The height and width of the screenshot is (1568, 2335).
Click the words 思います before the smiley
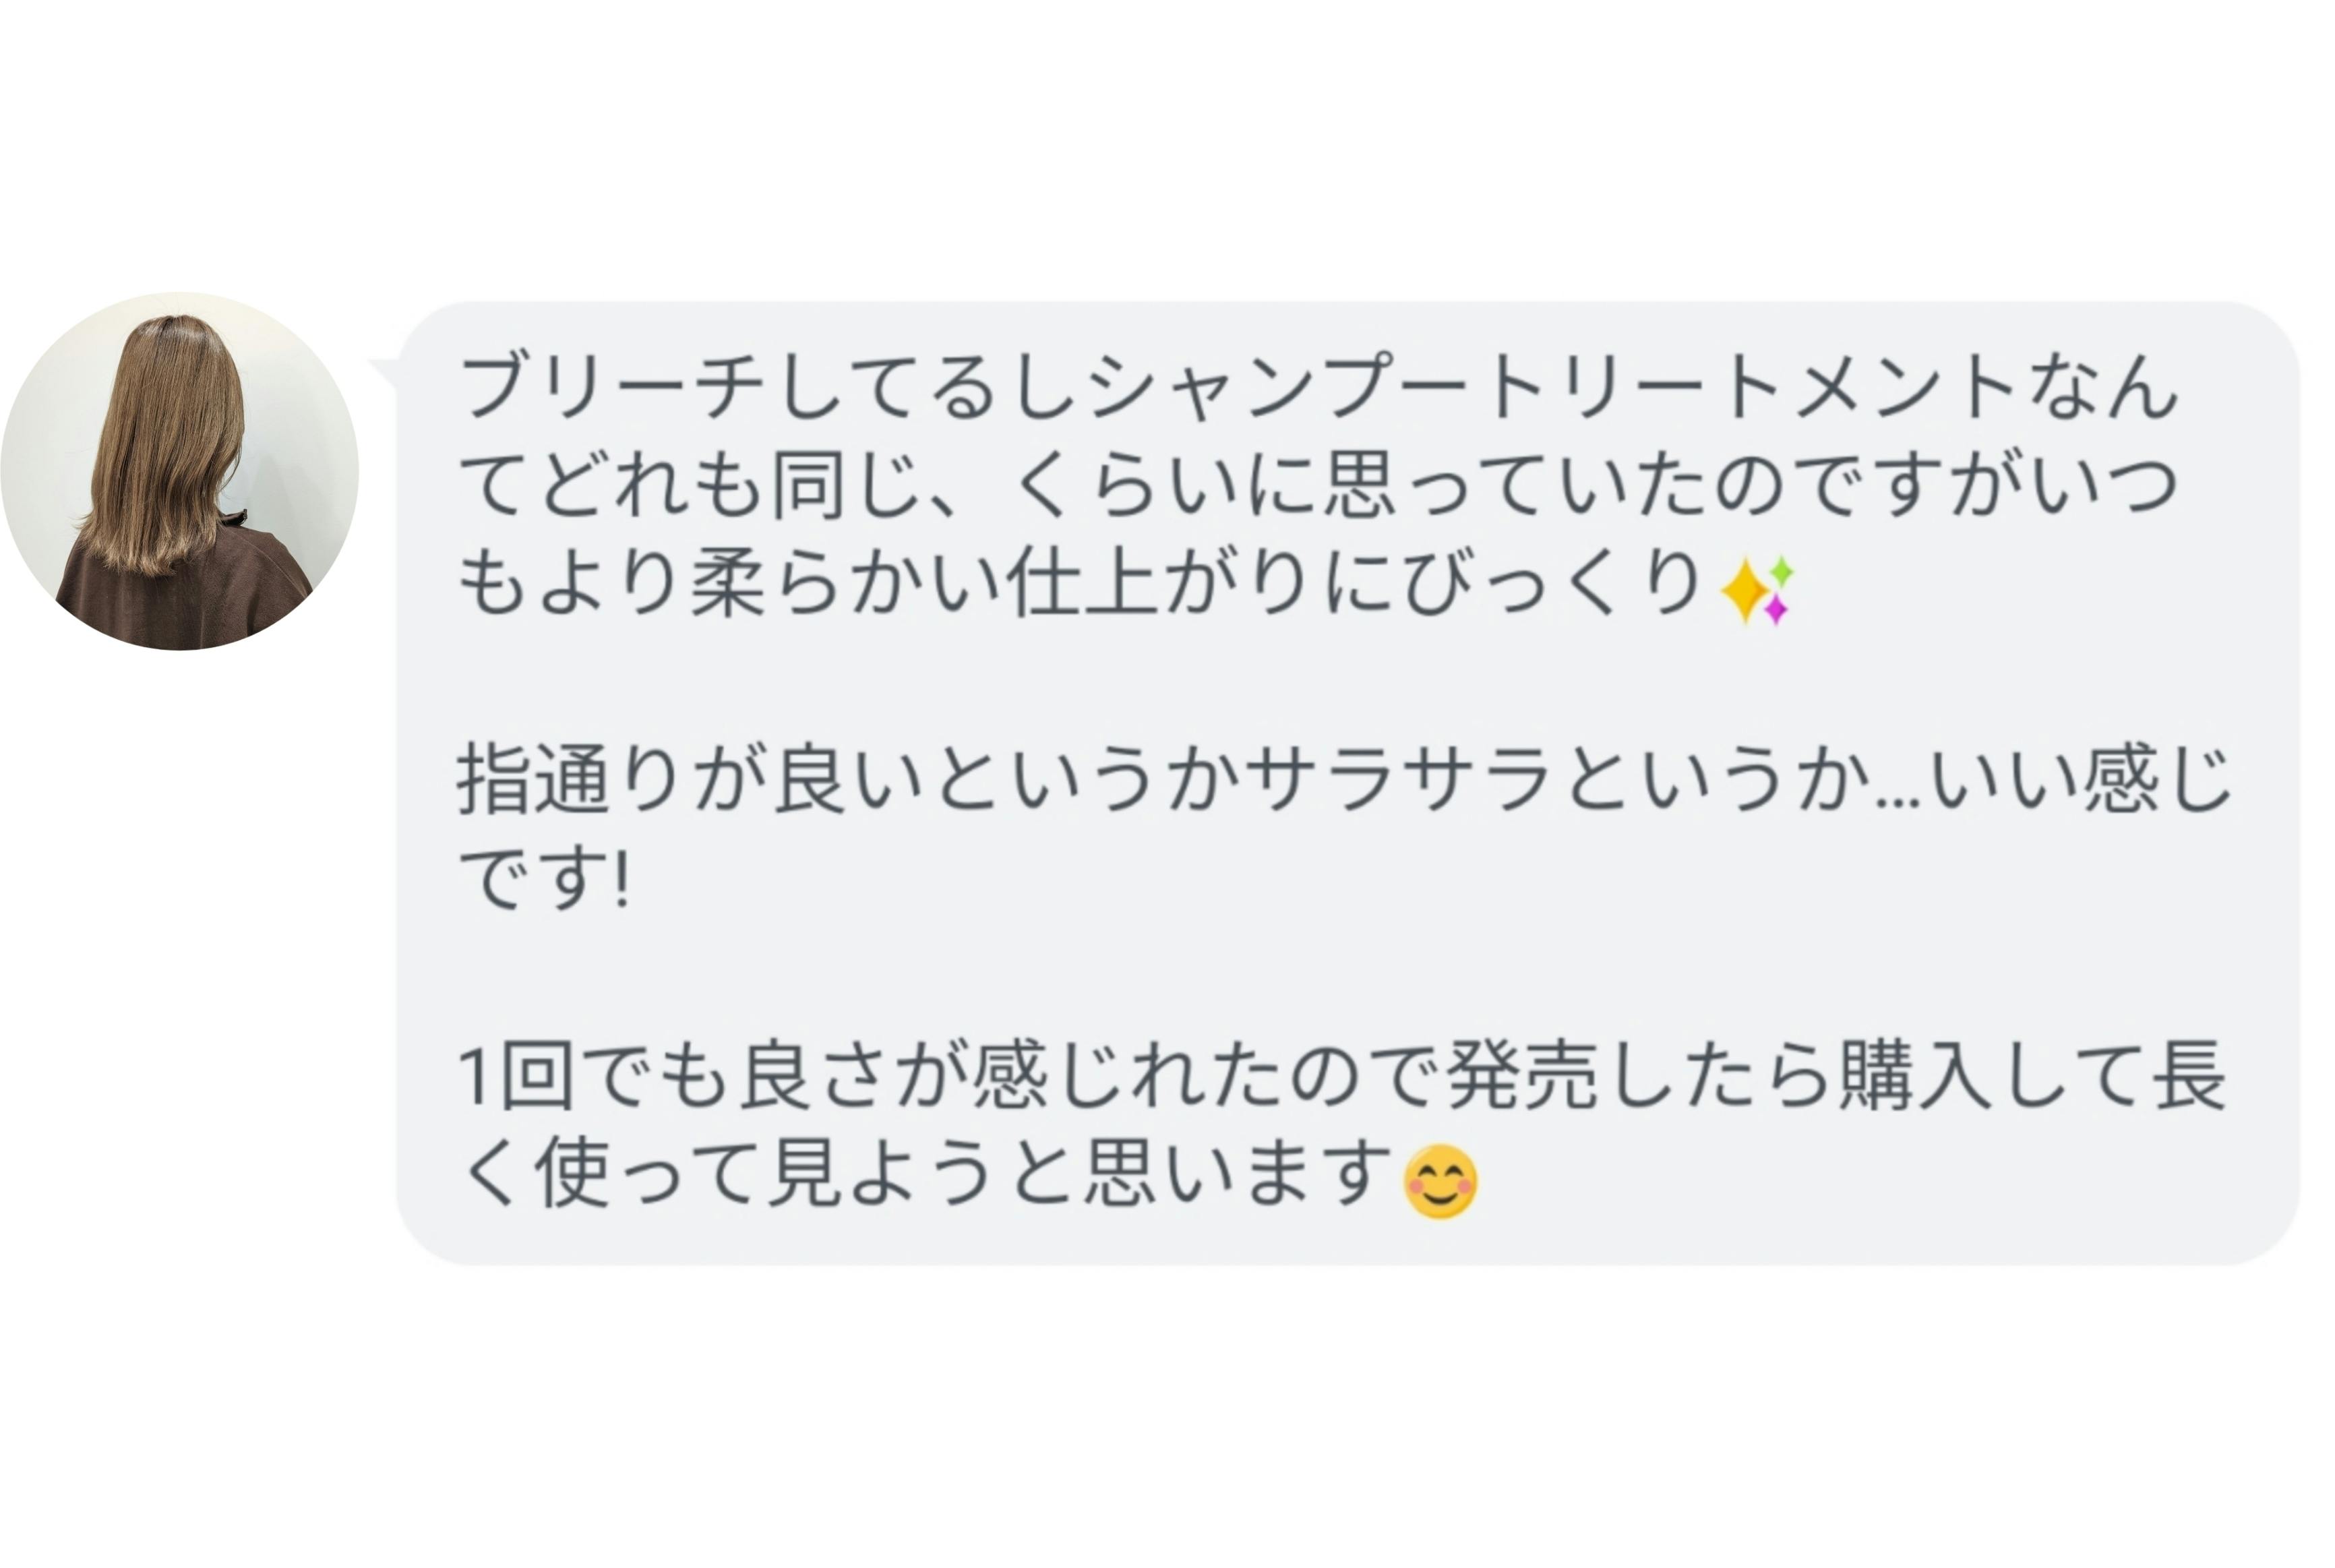click(1239, 1178)
